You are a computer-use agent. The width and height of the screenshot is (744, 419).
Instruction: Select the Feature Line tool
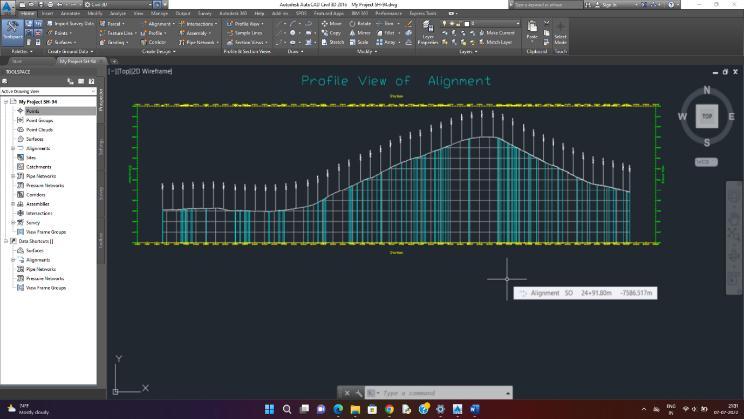[x=117, y=33]
